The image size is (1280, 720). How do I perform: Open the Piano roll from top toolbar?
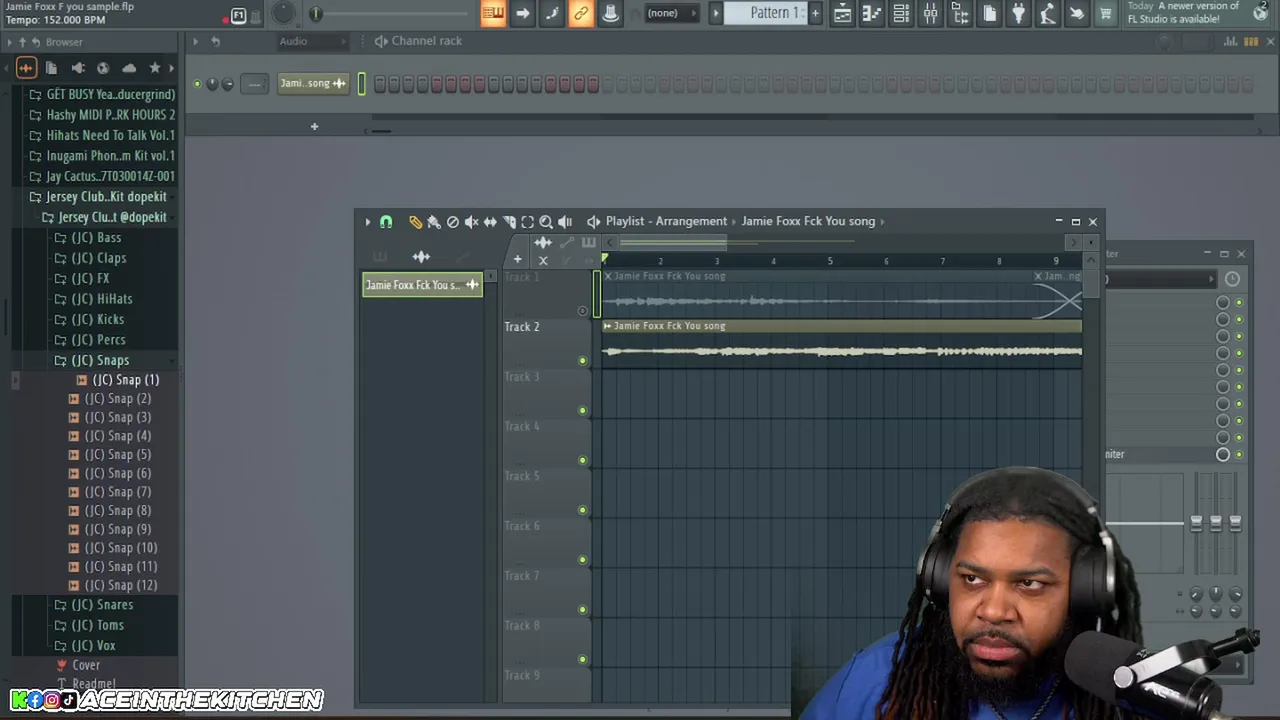click(872, 13)
